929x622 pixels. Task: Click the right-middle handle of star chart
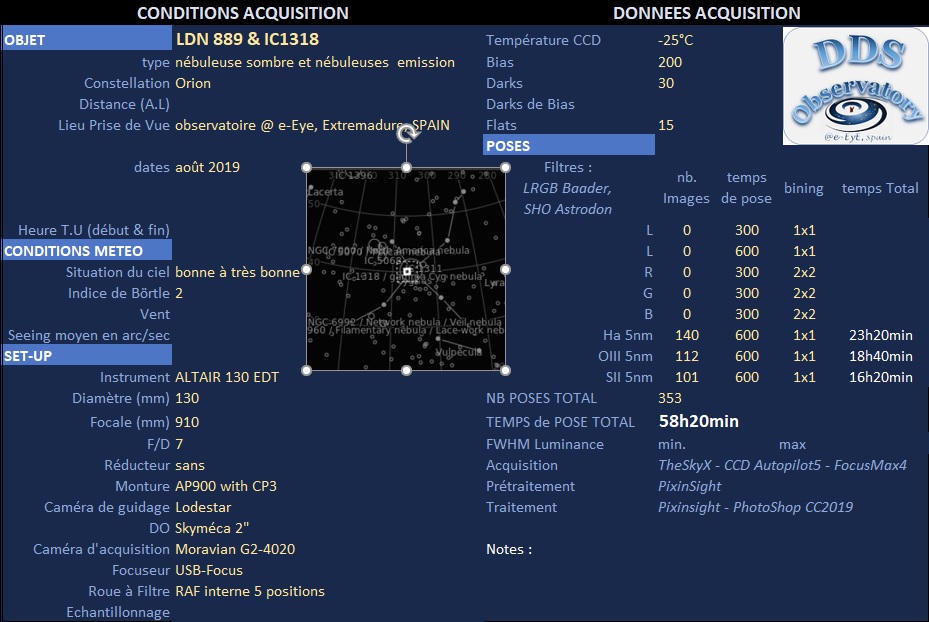pyautogui.click(x=505, y=270)
